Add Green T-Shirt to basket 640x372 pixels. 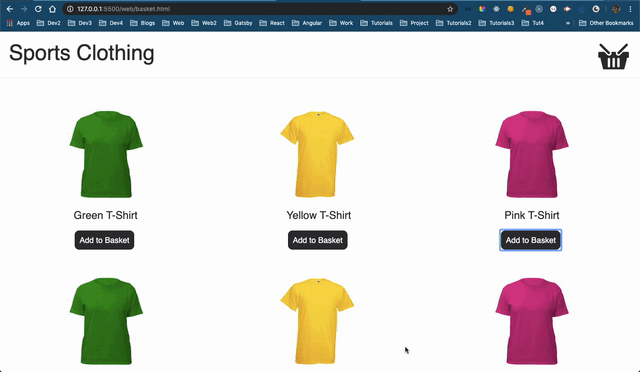click(104, 240)
